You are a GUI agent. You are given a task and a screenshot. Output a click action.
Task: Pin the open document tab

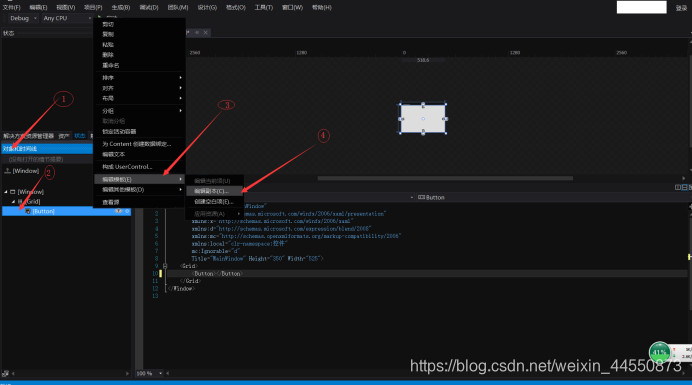[x=197, y=32]
